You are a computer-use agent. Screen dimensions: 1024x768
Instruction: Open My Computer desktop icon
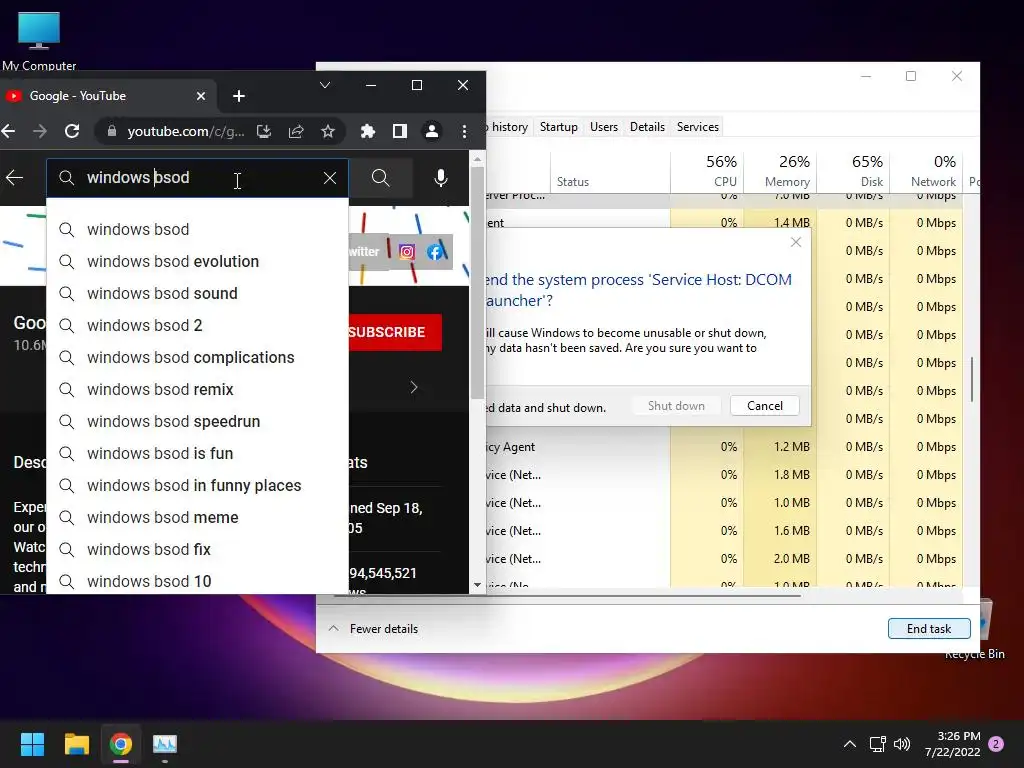(x=39, y=40)
